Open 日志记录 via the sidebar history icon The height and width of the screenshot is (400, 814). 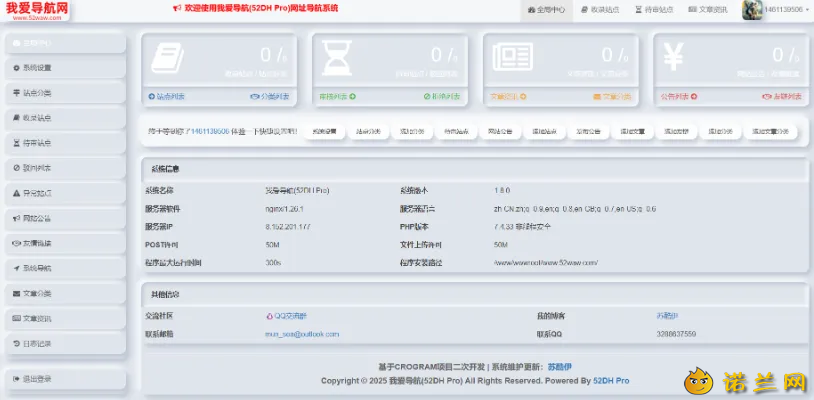(16, 343)
